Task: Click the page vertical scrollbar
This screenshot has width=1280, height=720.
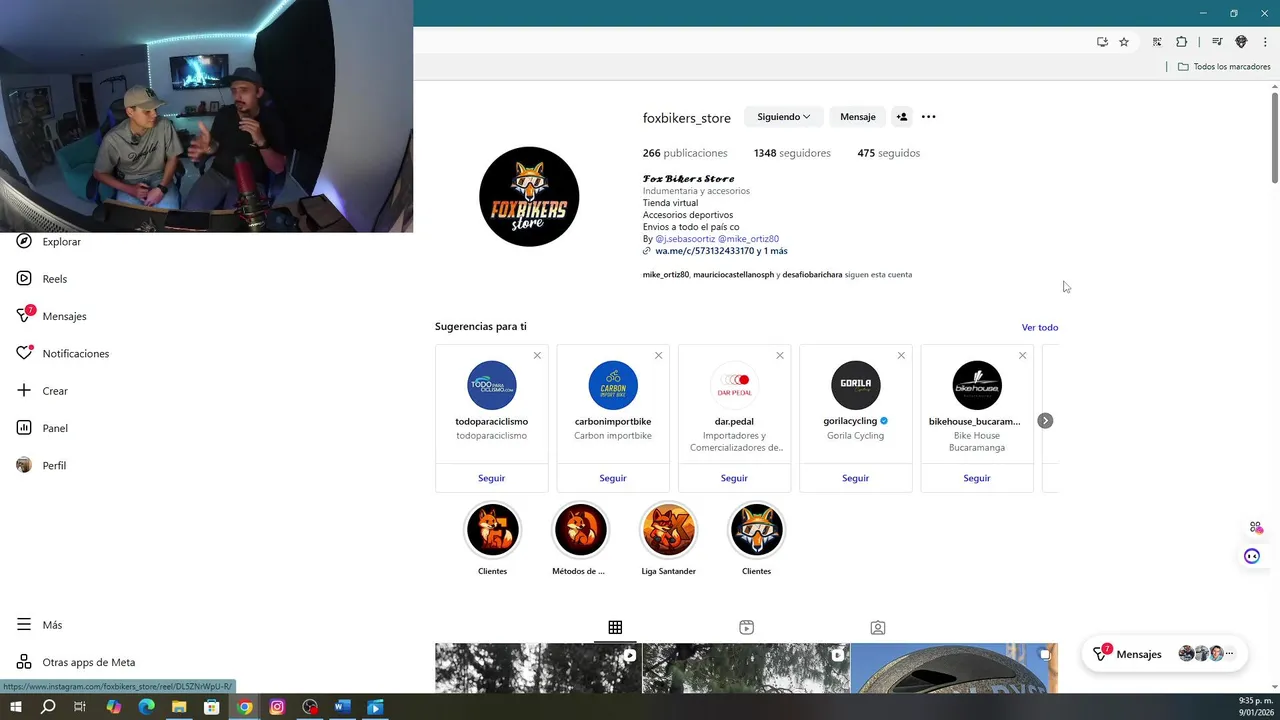Action: [x=1275, y=138]
